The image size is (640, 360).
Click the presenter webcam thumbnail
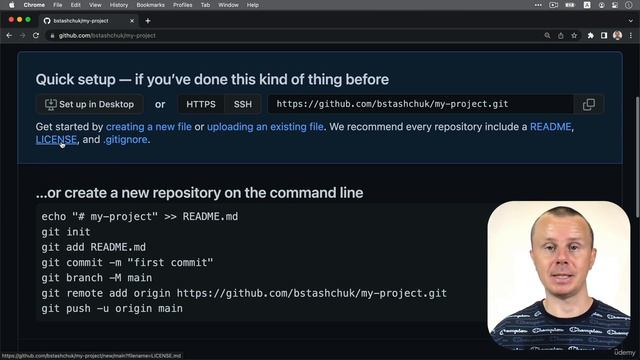pos(559,275)
